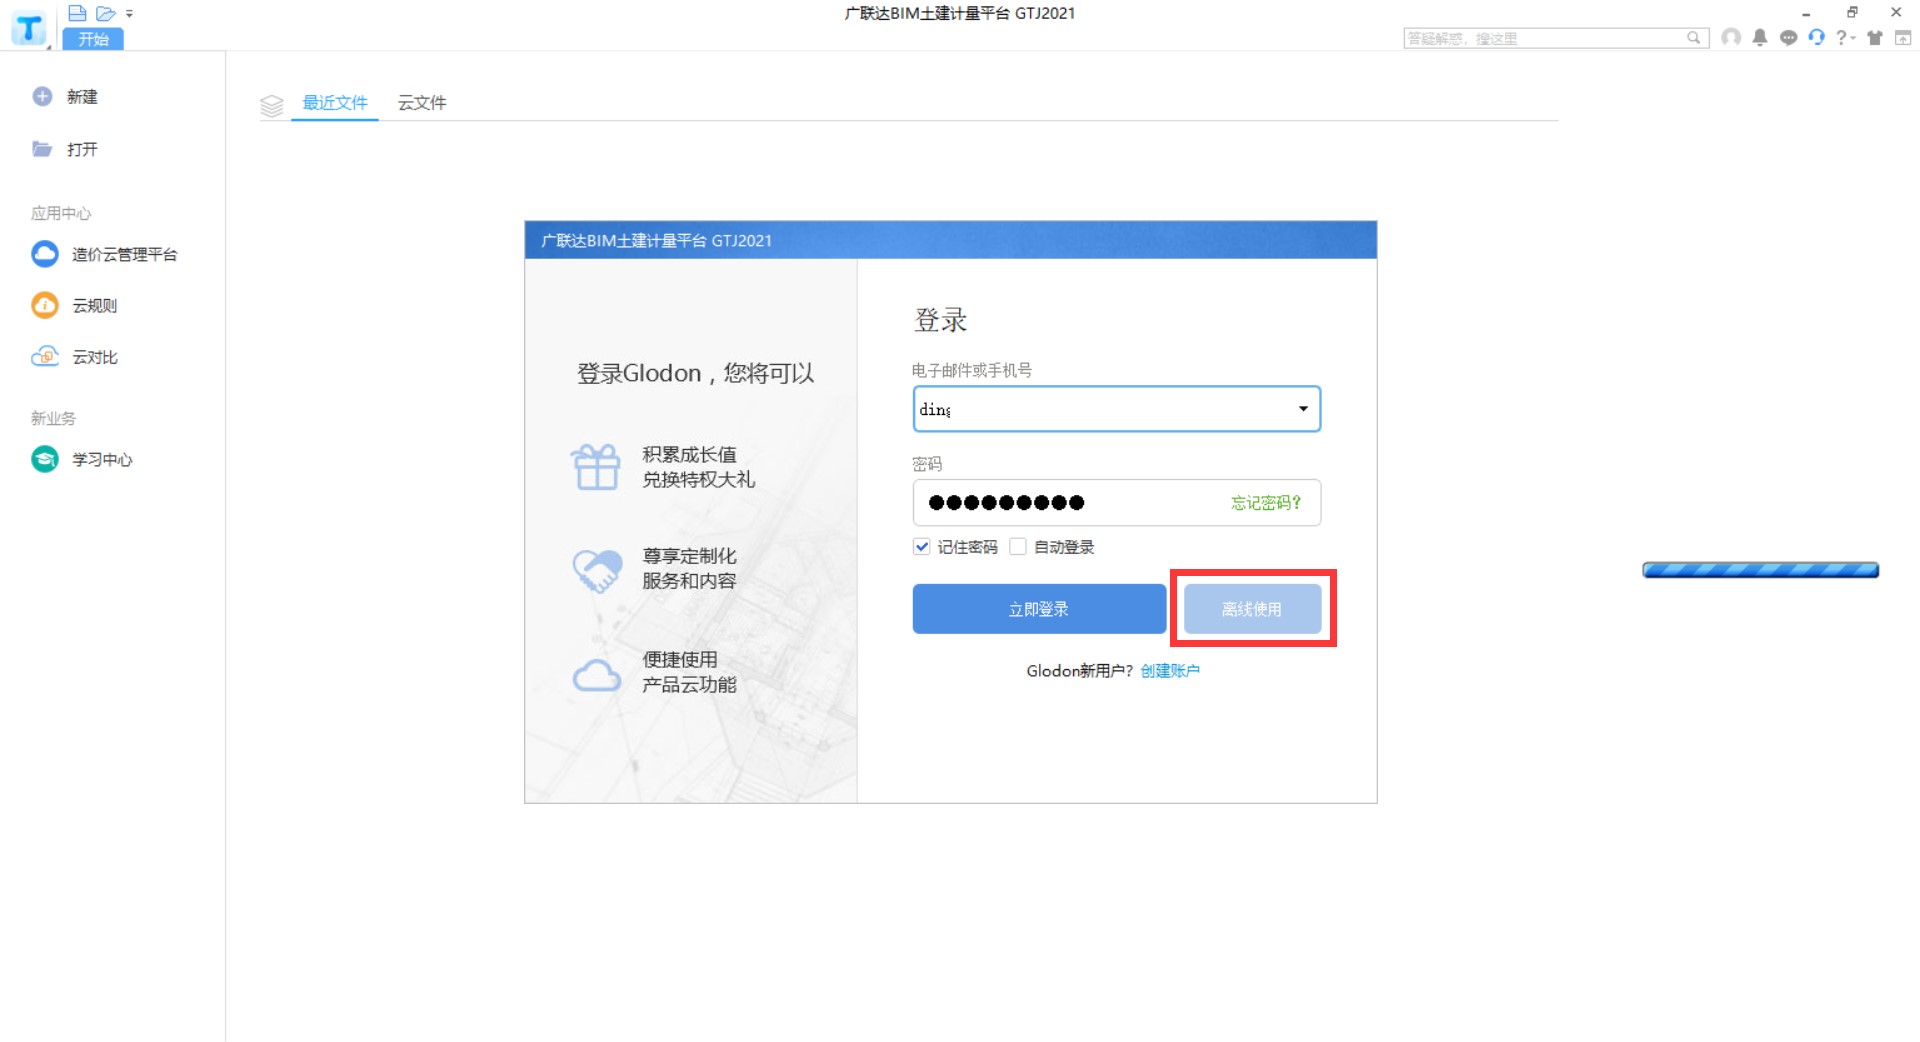Launch the 云对比 app
This screenshot has height=1042, width=1920.
75,357
